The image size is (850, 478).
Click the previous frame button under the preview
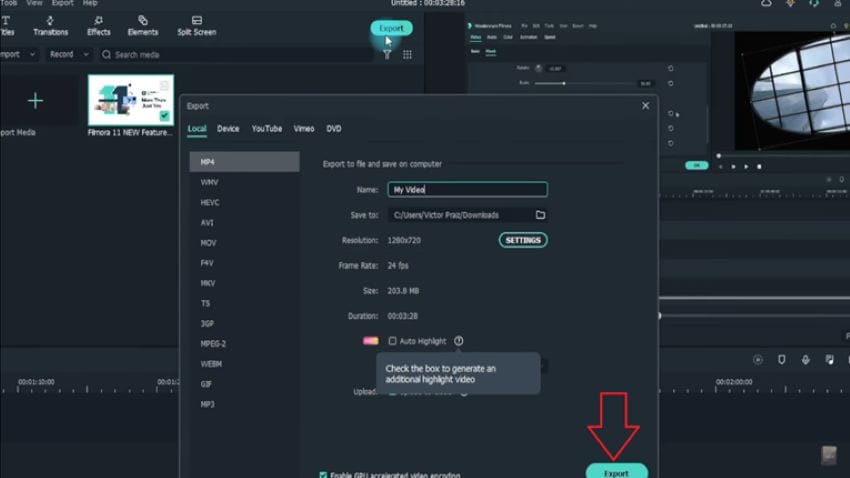click(720, 167)
